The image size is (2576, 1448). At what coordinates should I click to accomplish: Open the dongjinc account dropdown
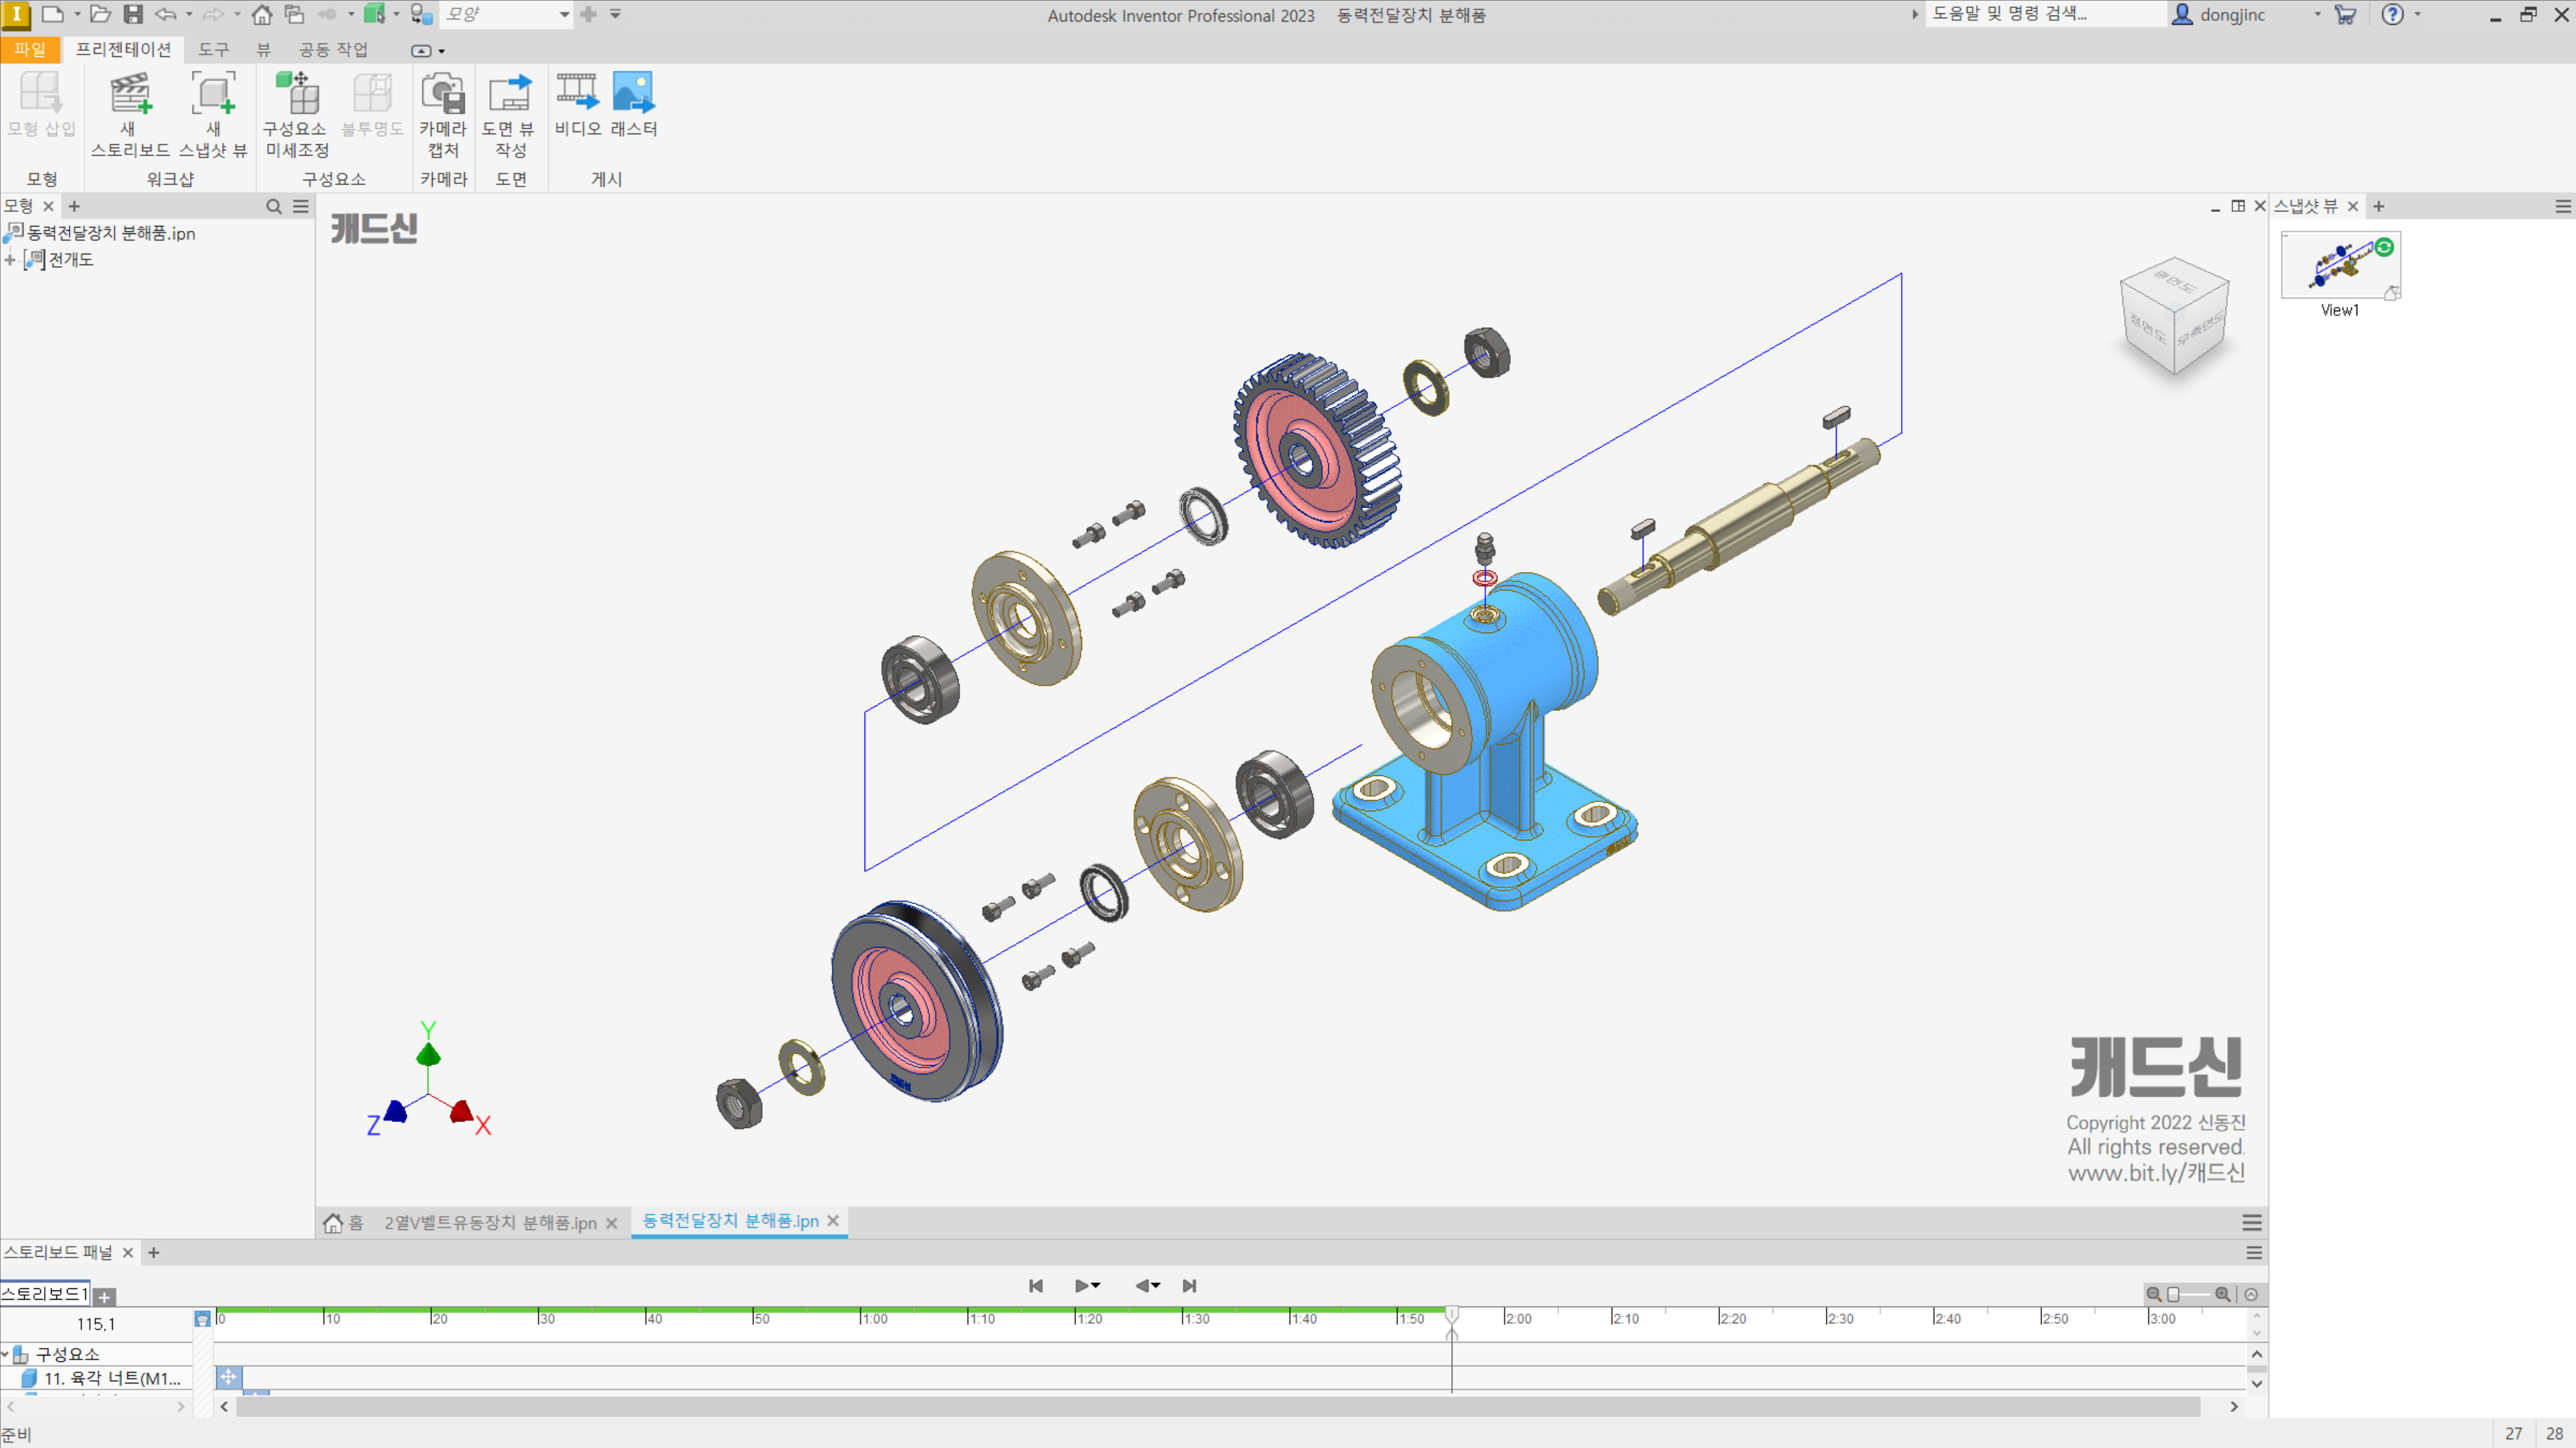[2317, 14]
